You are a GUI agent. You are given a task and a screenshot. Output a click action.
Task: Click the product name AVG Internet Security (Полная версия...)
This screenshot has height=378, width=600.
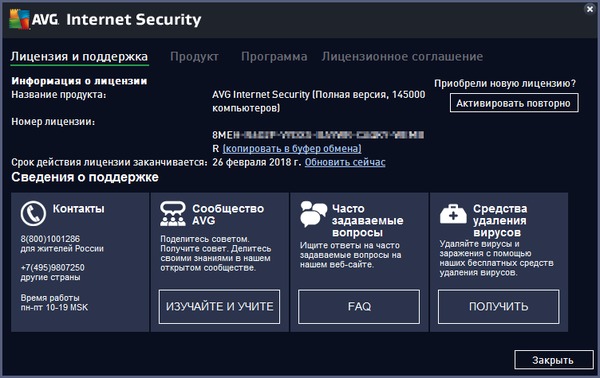(x=319, y=101)
